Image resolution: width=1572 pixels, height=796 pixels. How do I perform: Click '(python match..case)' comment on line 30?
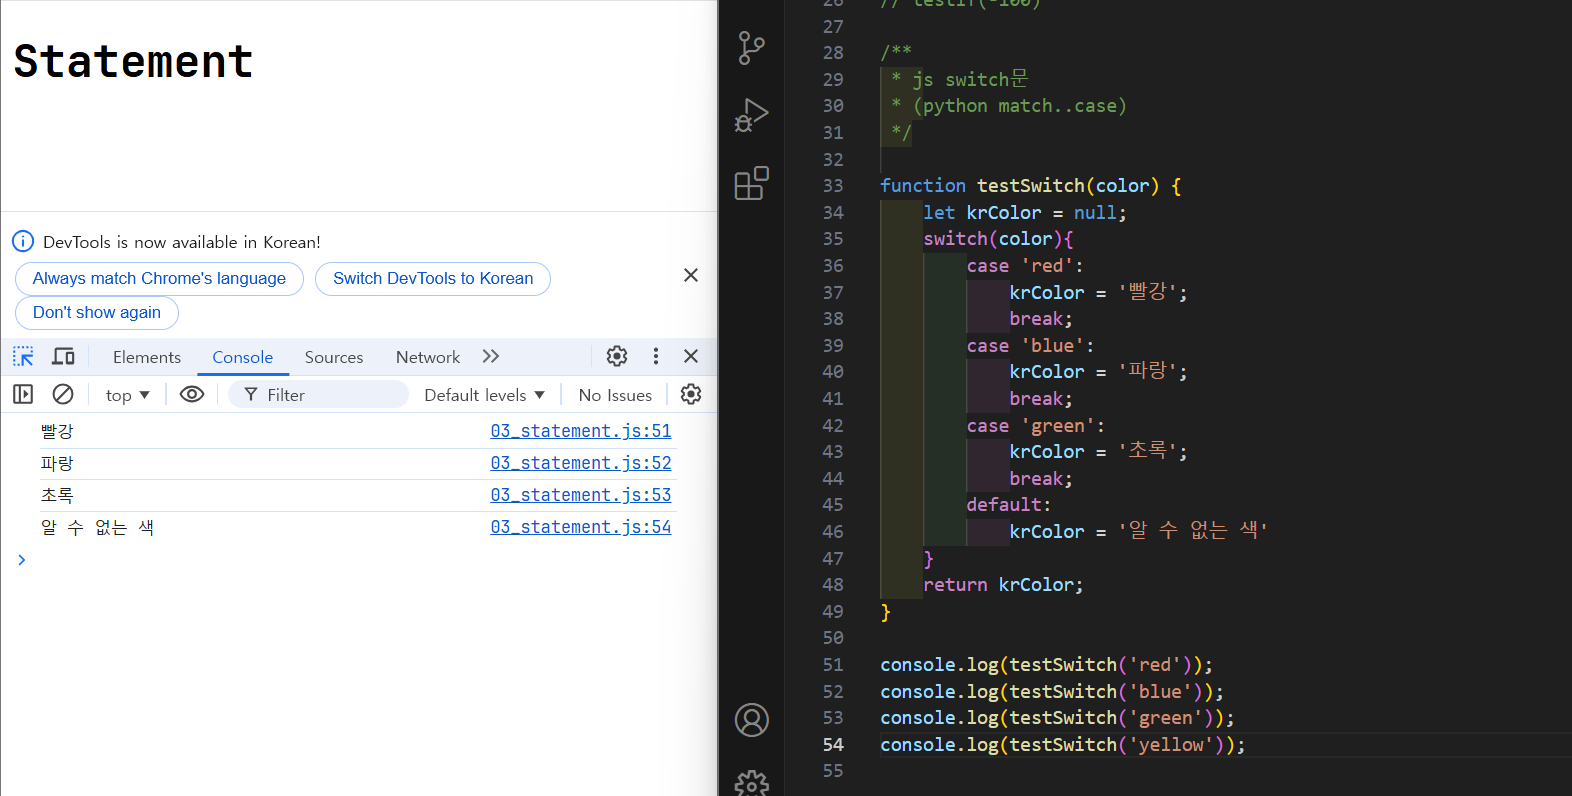click(1020, 106)
